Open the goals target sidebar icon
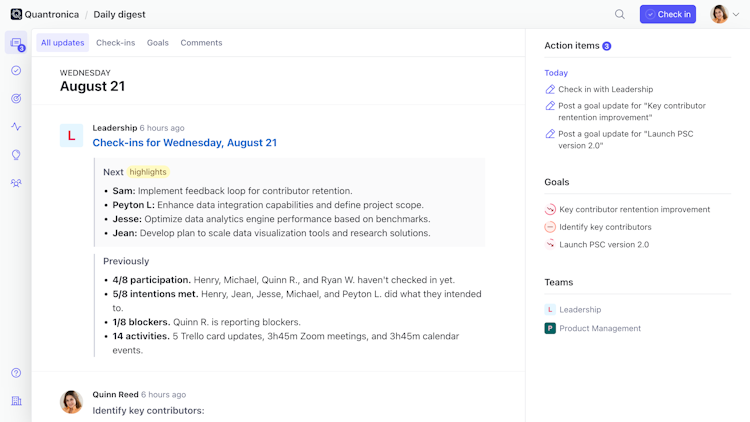The image size is (750, 422). [x=16, y=99]
